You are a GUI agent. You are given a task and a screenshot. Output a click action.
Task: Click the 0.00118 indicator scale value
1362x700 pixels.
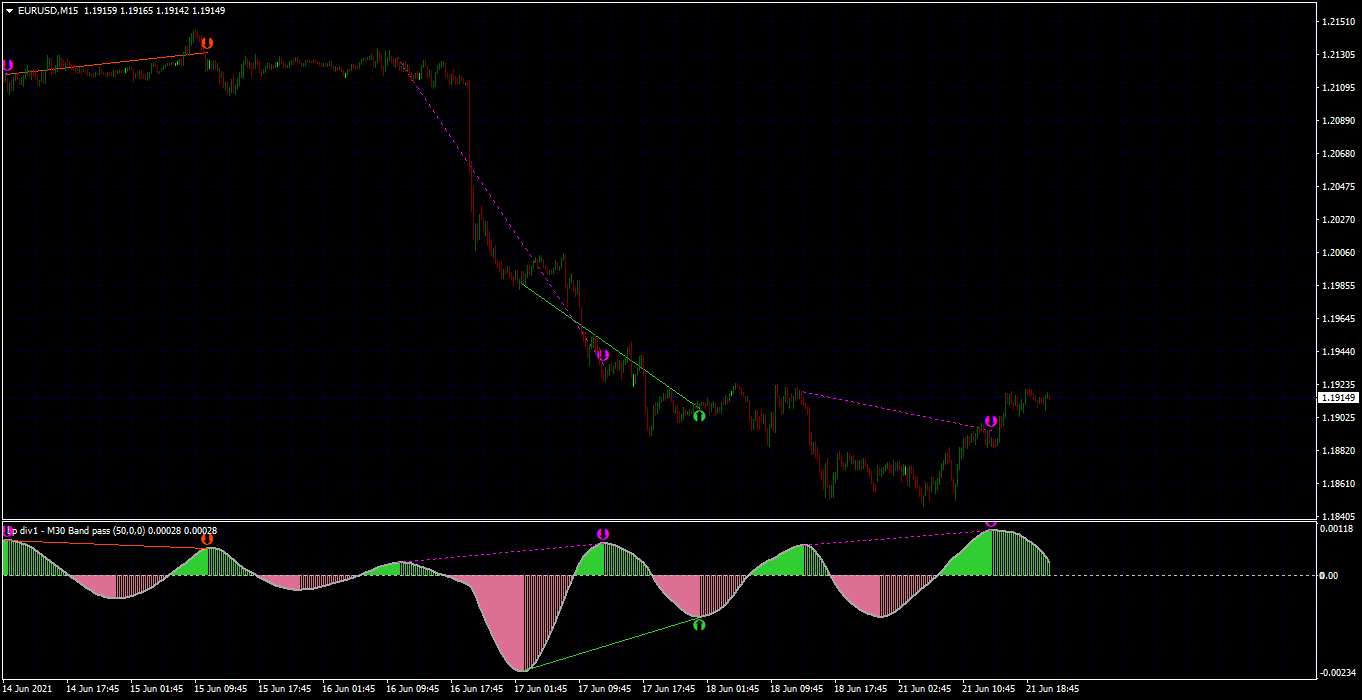click(x=1336, y=529)
